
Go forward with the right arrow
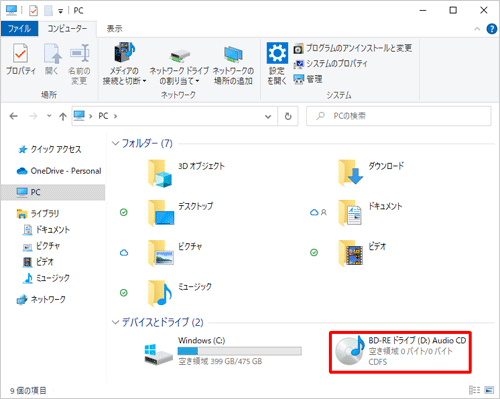[x=33, y=116]
